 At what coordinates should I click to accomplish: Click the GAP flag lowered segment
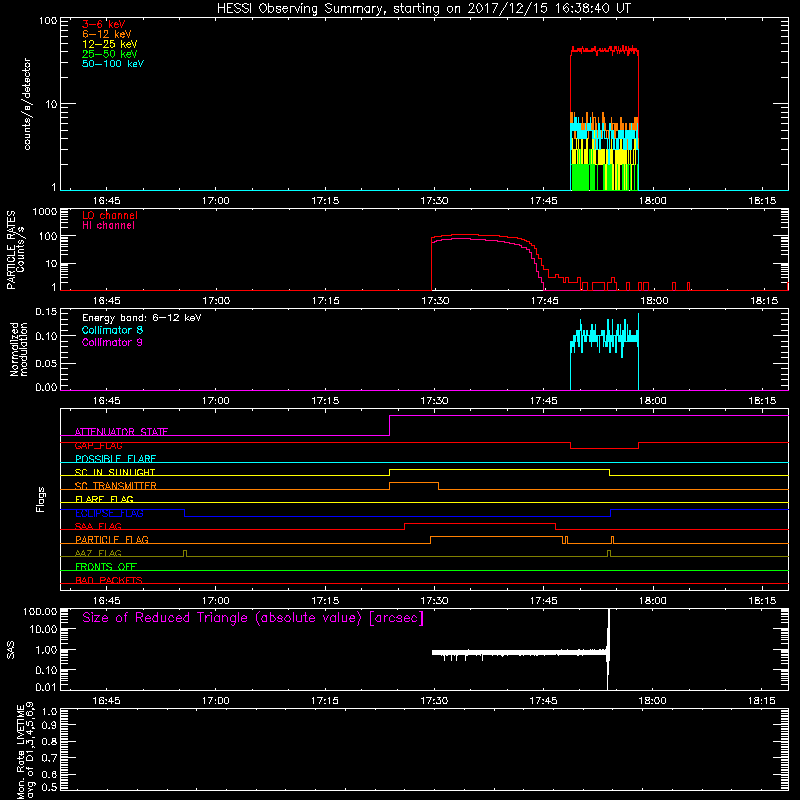pyautogui.click(x=605, y=448)
